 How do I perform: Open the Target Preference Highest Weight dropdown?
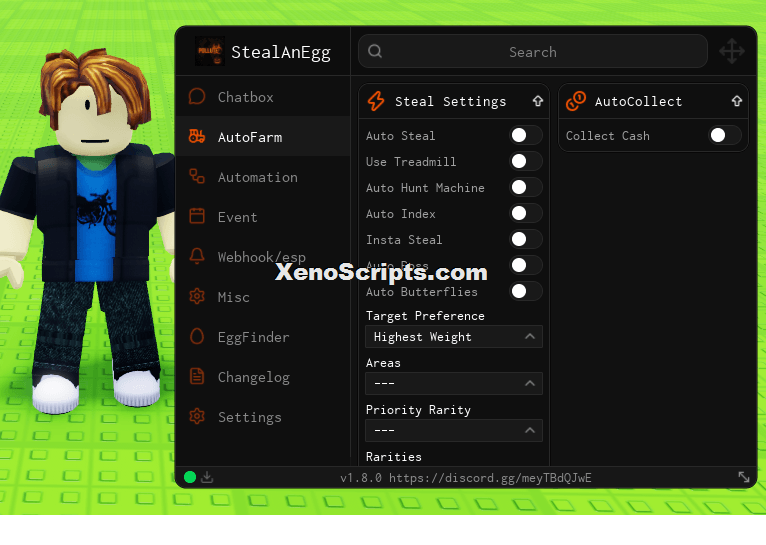[x=454, y=337]
